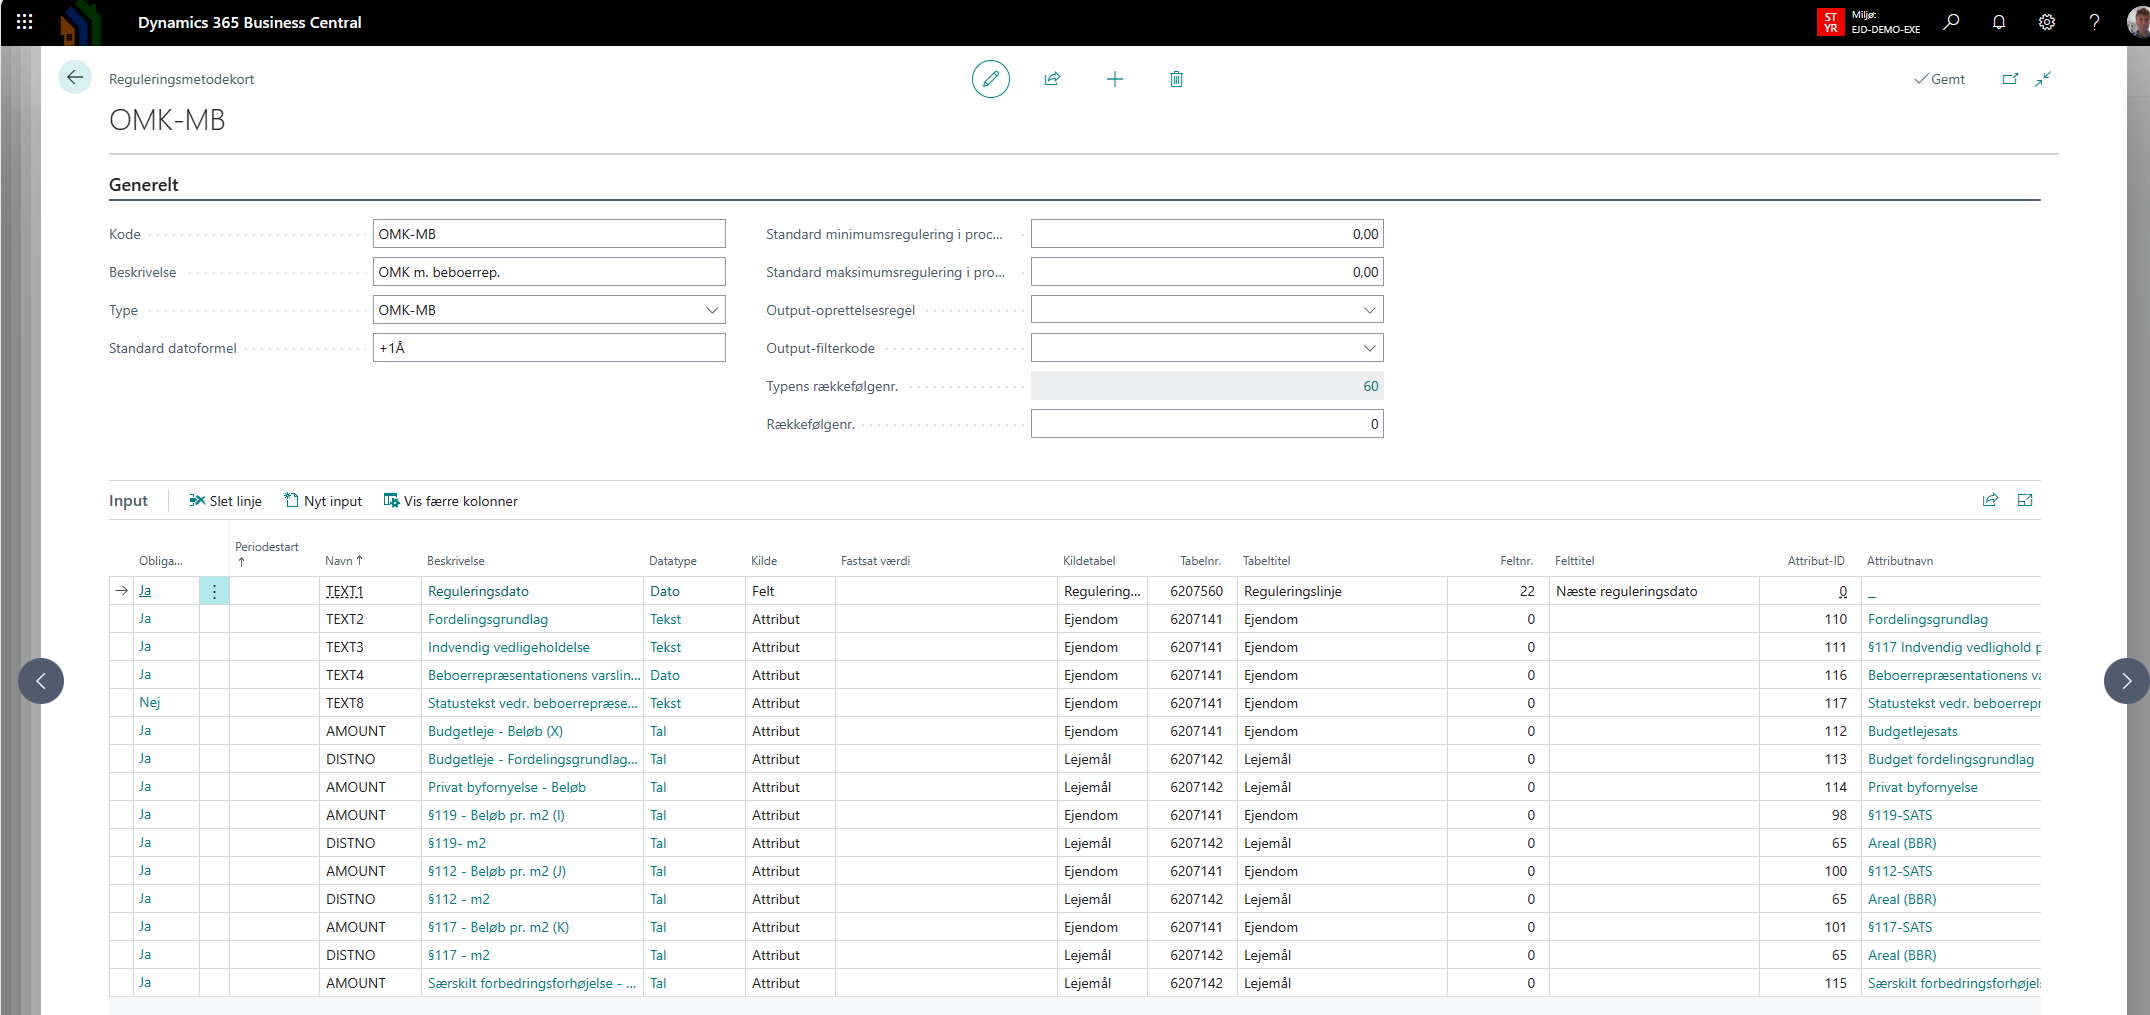Click the Beskrivelse column header
Screen dimensions: 2150x1015
[456, 561]
